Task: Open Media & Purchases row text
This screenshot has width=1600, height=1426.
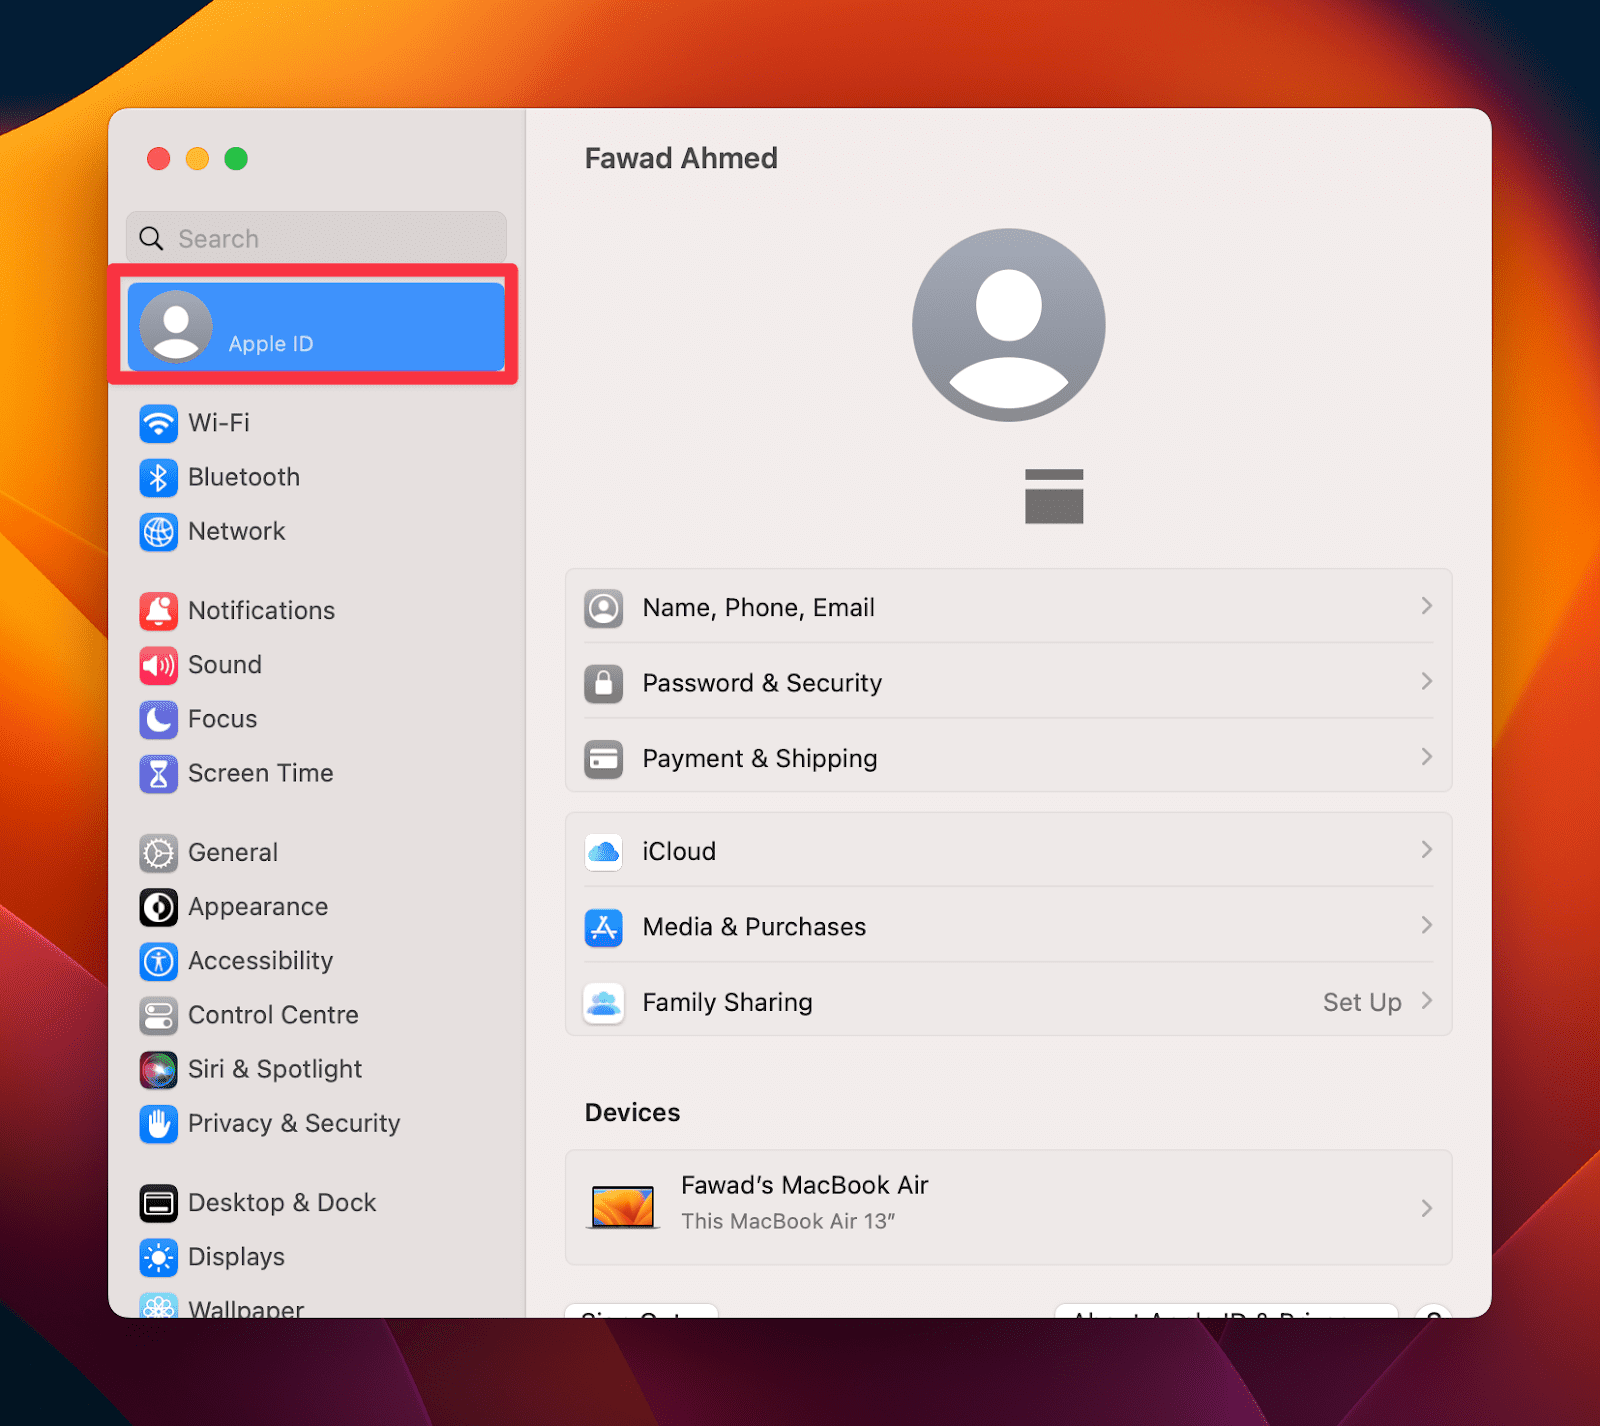Action: (x=754, y=927)
